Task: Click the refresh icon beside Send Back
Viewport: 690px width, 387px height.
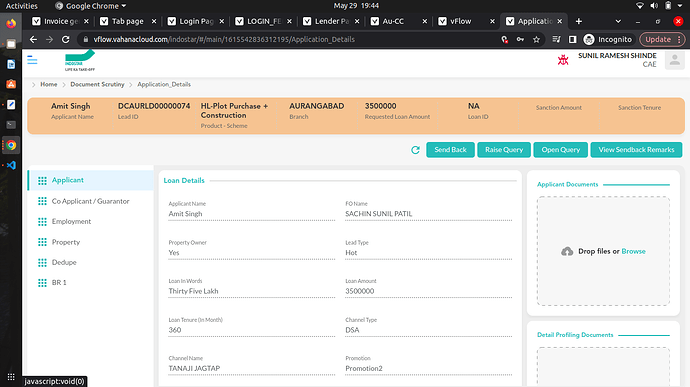Action: coord(415,150)
